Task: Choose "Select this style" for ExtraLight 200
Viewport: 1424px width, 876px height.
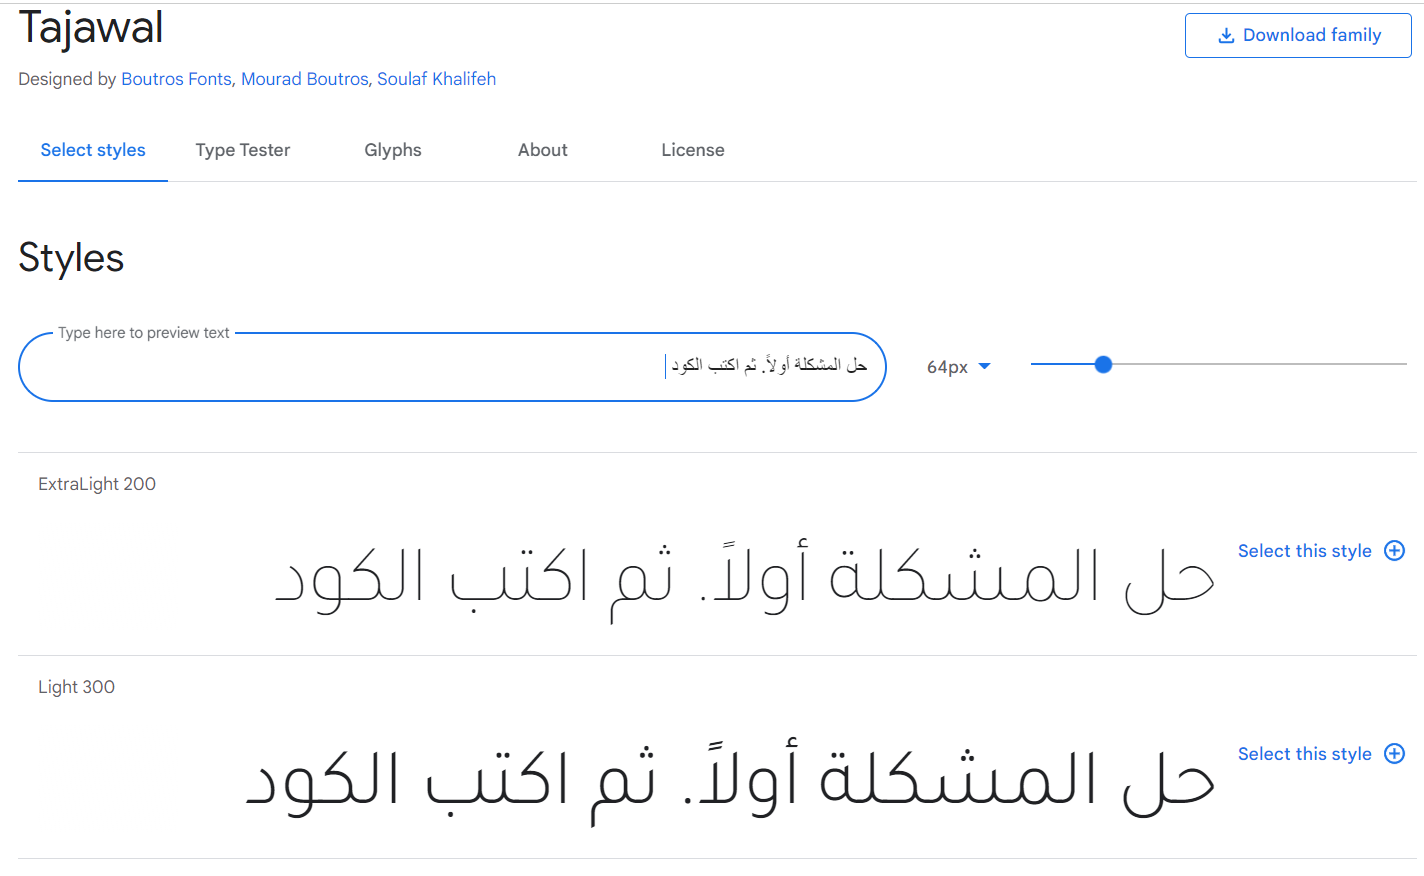Action: (1304, 551)
